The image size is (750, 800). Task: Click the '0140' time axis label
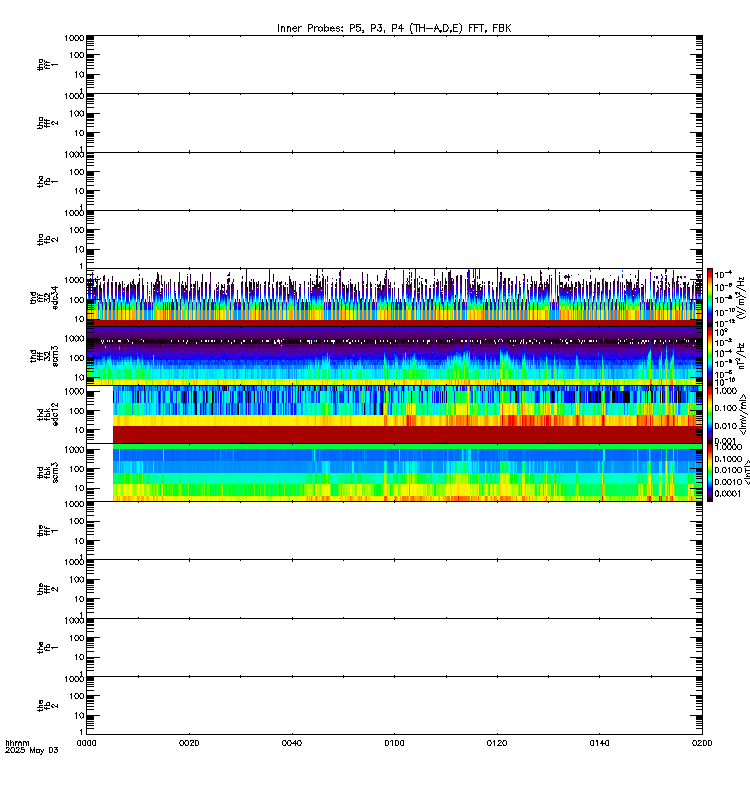pyautogui.click(x=599, y=743)
